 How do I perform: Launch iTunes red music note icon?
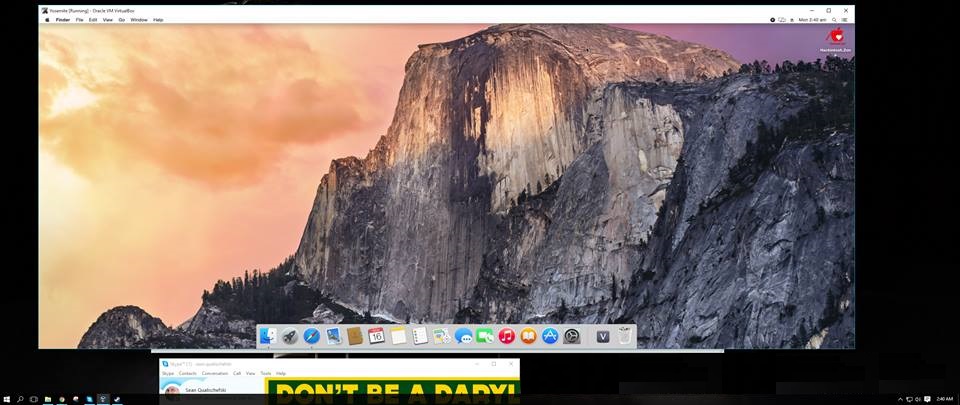pos(506,336)
